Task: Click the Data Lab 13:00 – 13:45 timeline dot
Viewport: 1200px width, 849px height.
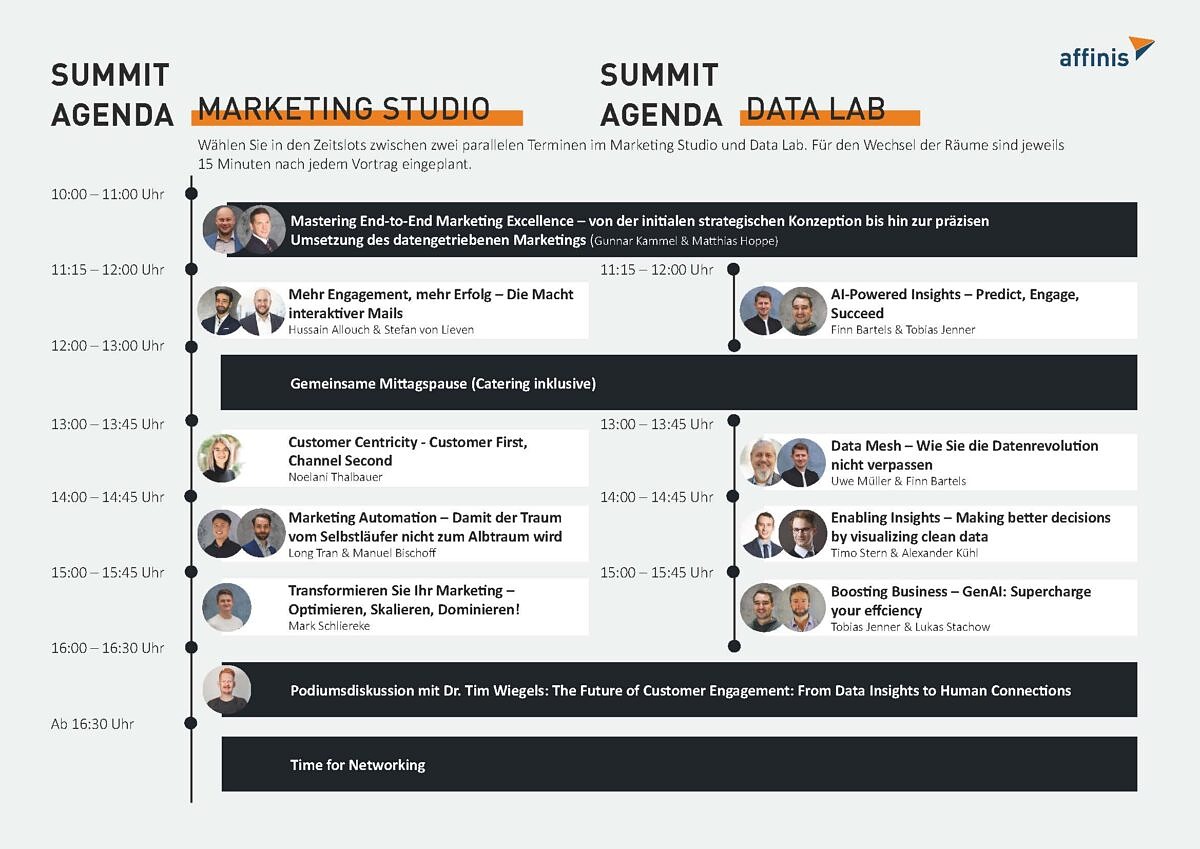Action: pos(734,421)
